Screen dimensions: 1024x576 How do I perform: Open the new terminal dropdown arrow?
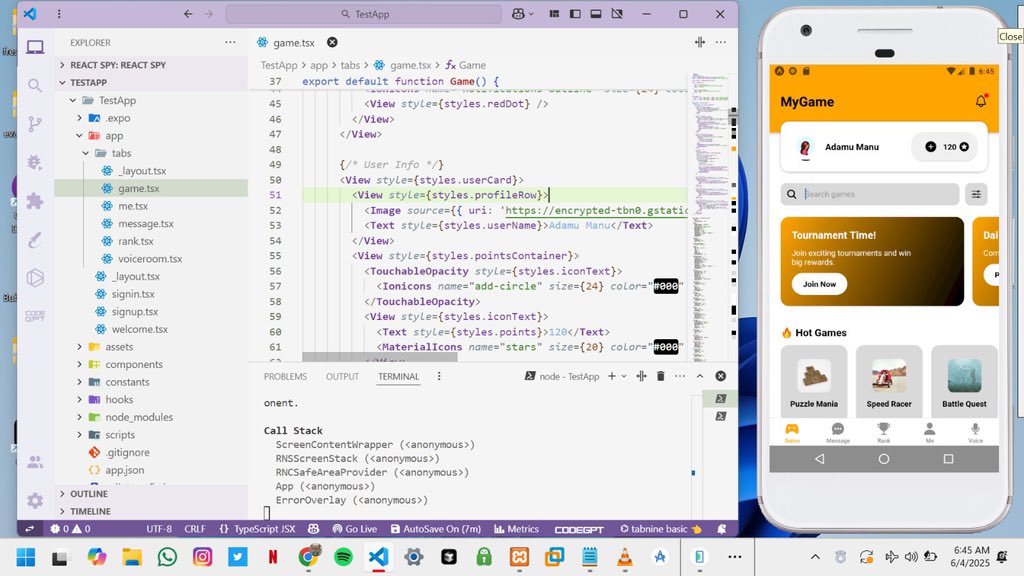[624, 376]
